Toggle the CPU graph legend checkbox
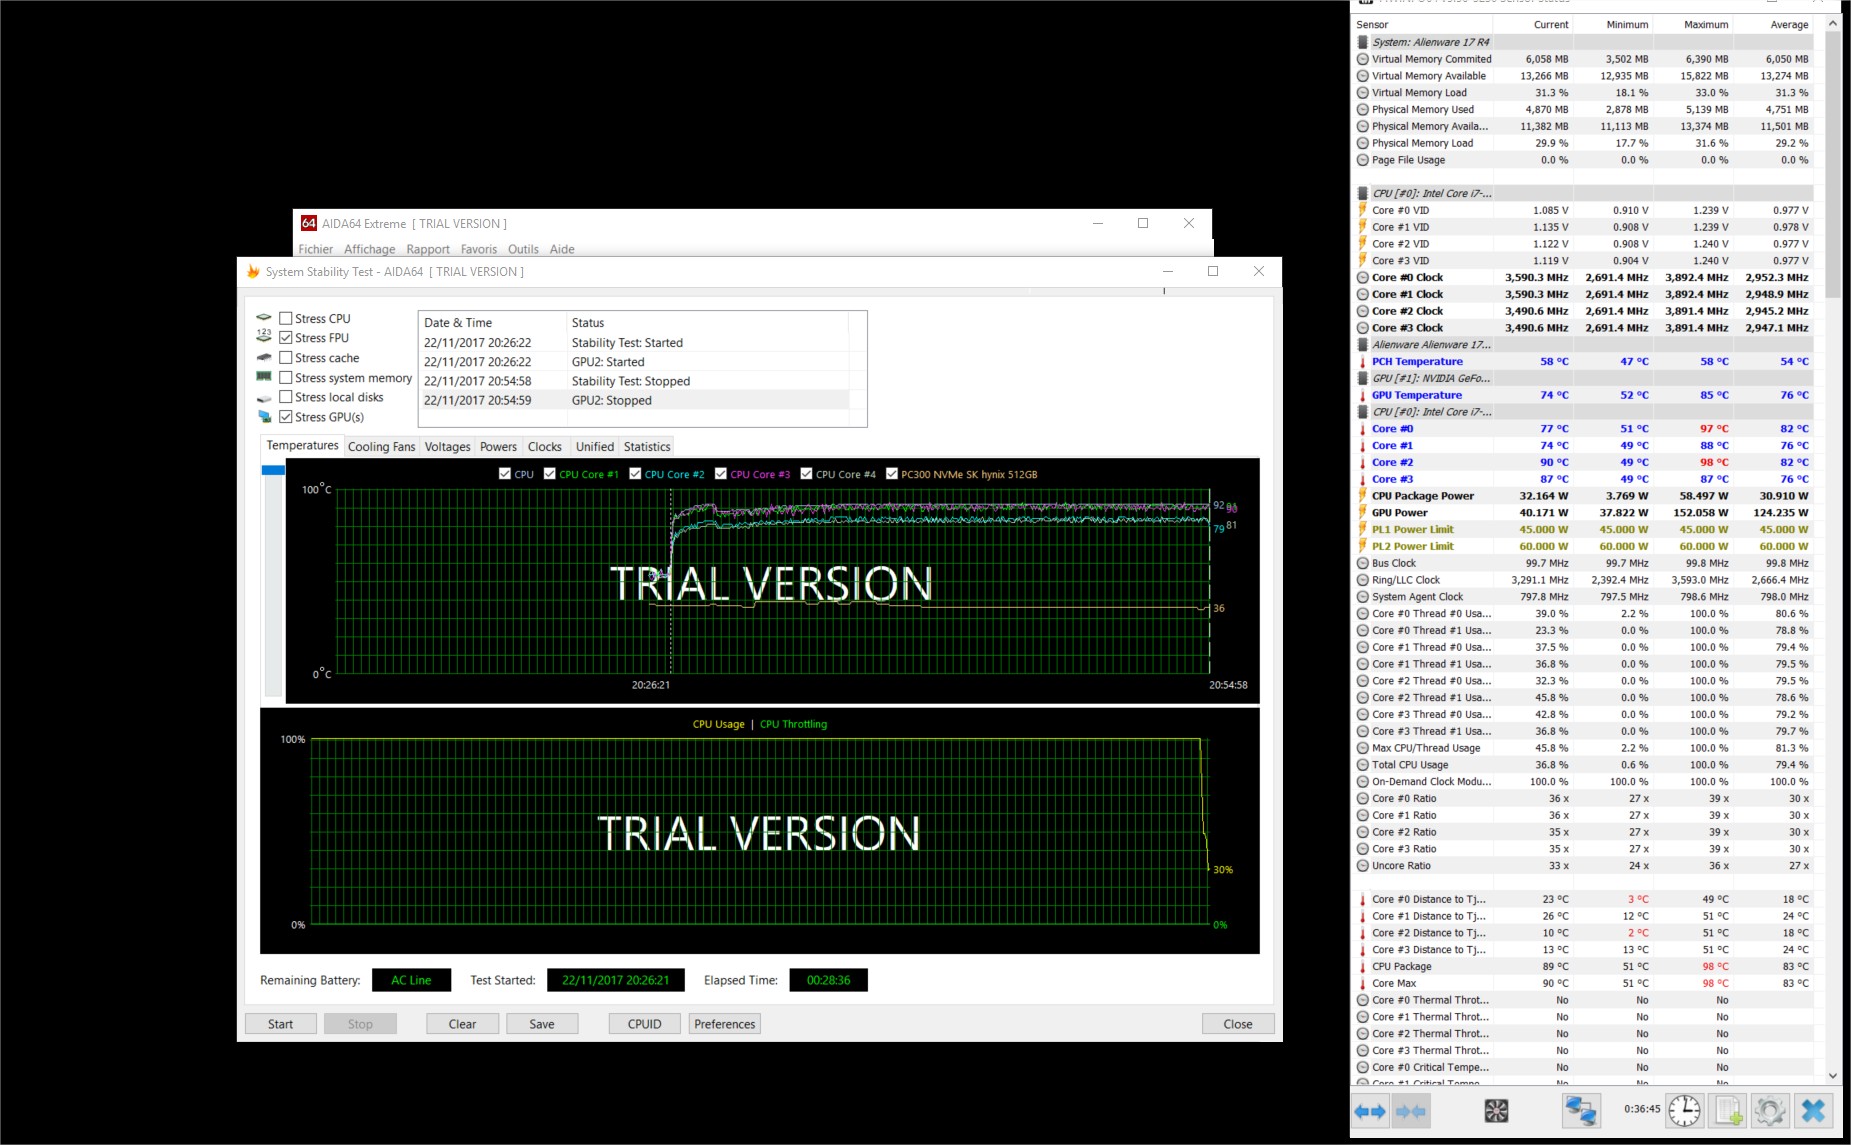The image size is (1851, 1145). click(x=505, y=474)
